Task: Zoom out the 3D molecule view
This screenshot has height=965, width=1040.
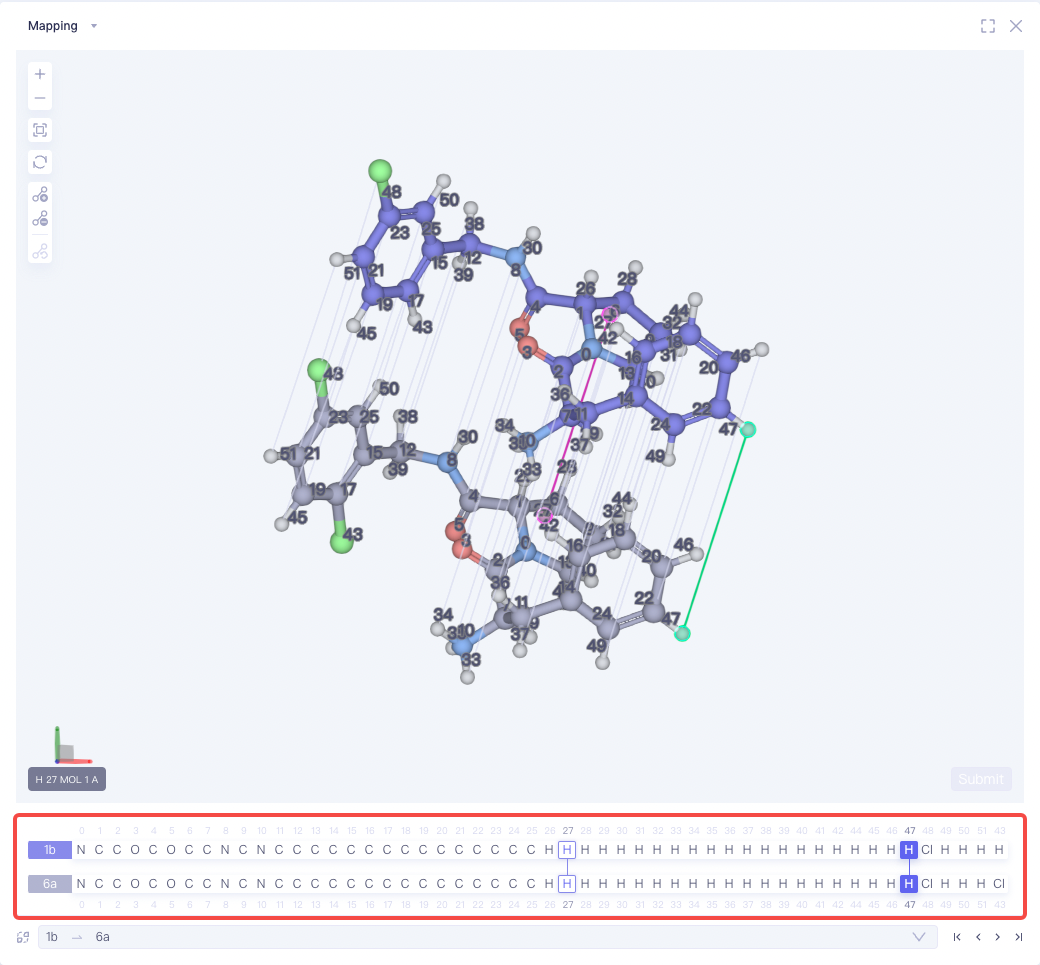Action: click(40, 98)
